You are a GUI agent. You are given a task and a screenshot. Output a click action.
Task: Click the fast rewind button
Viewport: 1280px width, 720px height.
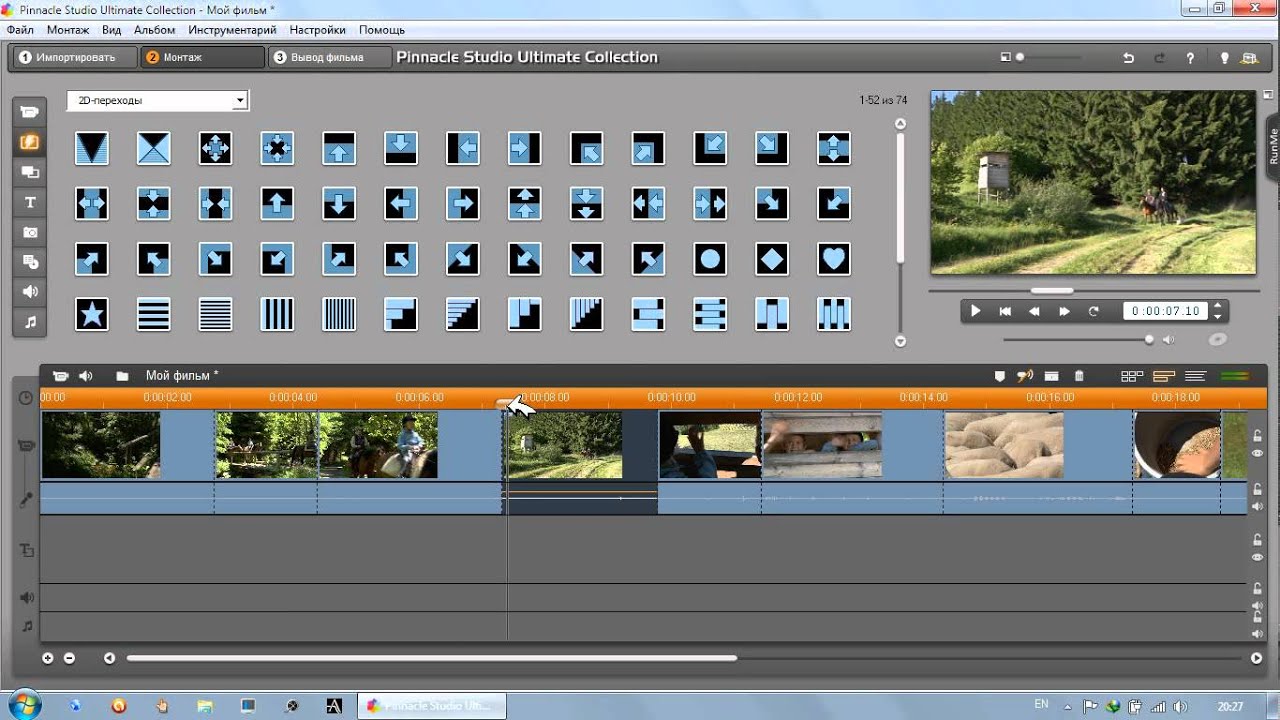click(1034, 311)
